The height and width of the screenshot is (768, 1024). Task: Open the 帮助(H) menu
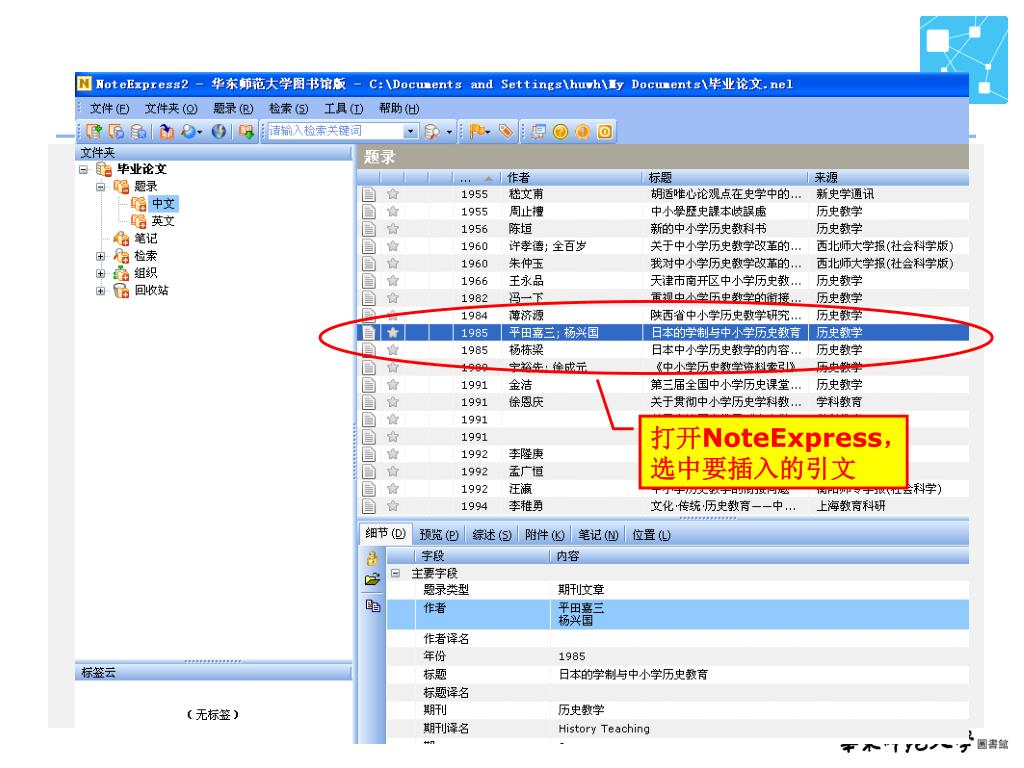coord(399,108)
